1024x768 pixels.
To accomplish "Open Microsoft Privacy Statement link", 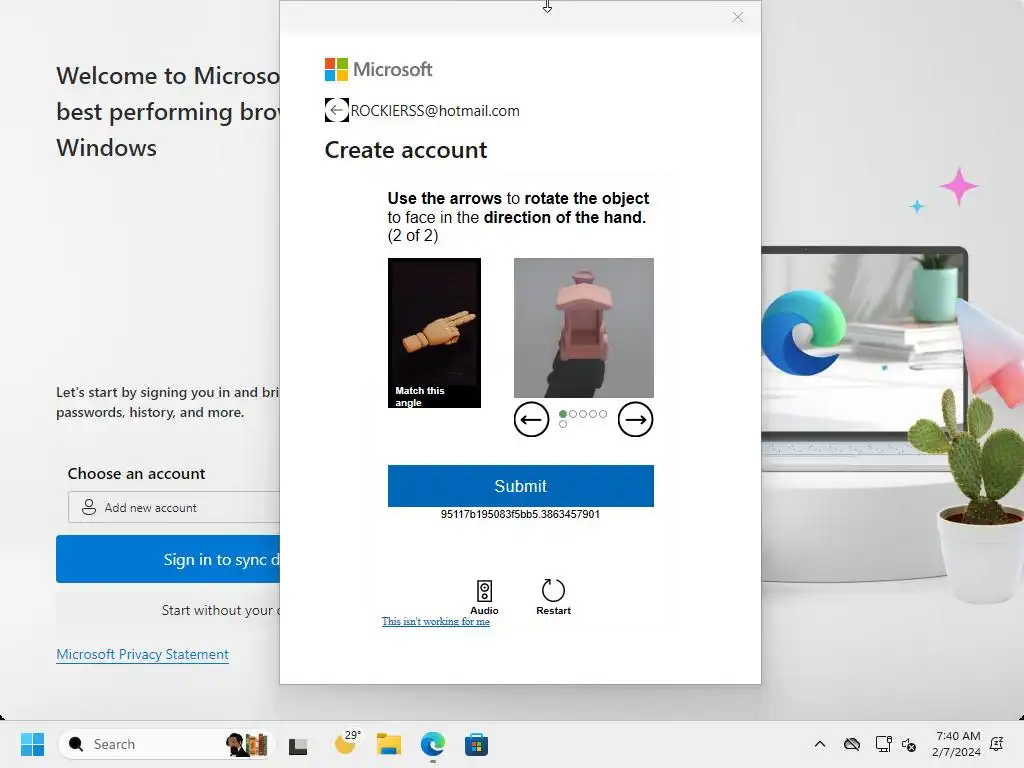I will 142,654.
